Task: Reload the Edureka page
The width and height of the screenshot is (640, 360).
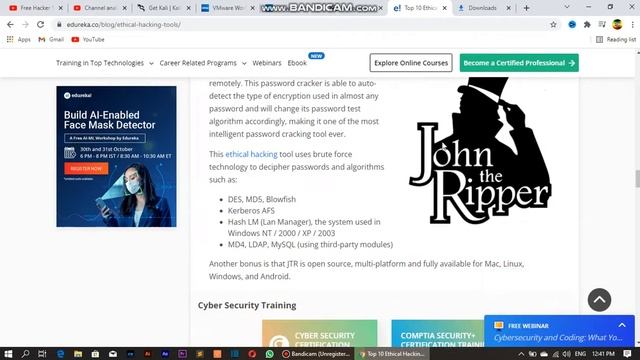Action: pos(40,24)
